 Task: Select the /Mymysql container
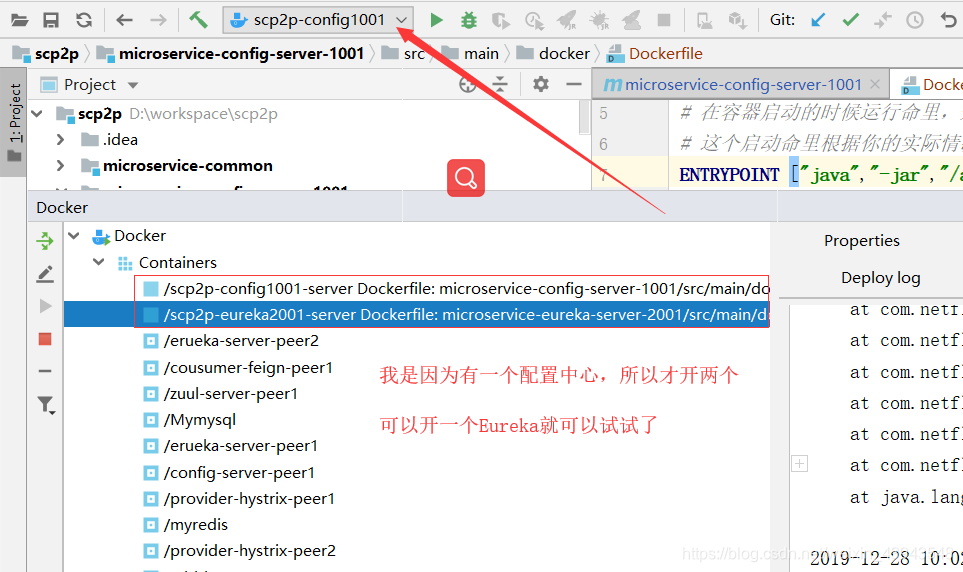tap(190, 420)
